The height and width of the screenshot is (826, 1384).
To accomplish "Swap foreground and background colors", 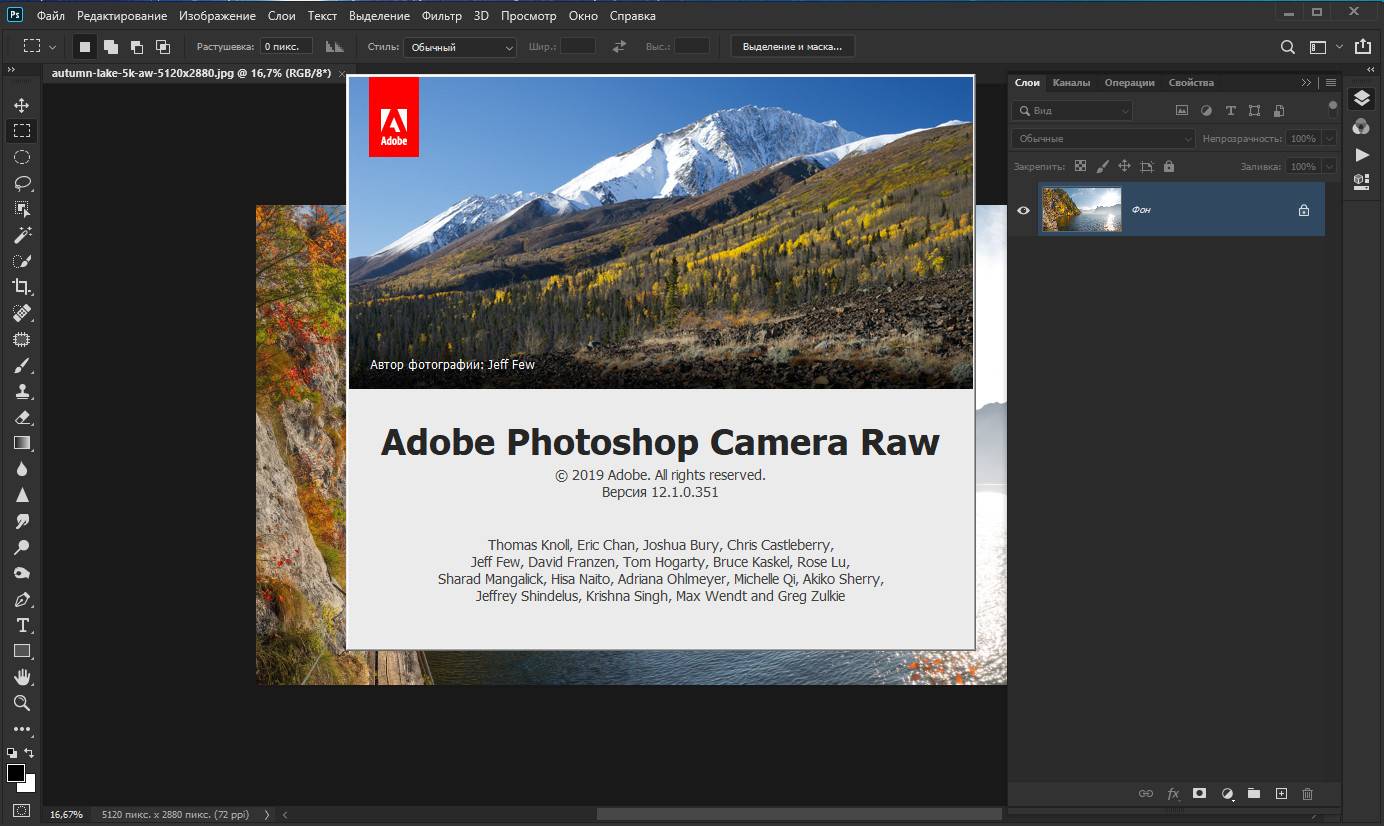I will tap(29, 752).
